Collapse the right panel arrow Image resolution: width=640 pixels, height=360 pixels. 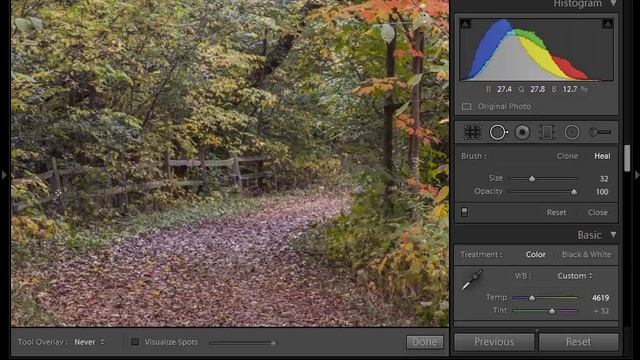coord(636,175)
